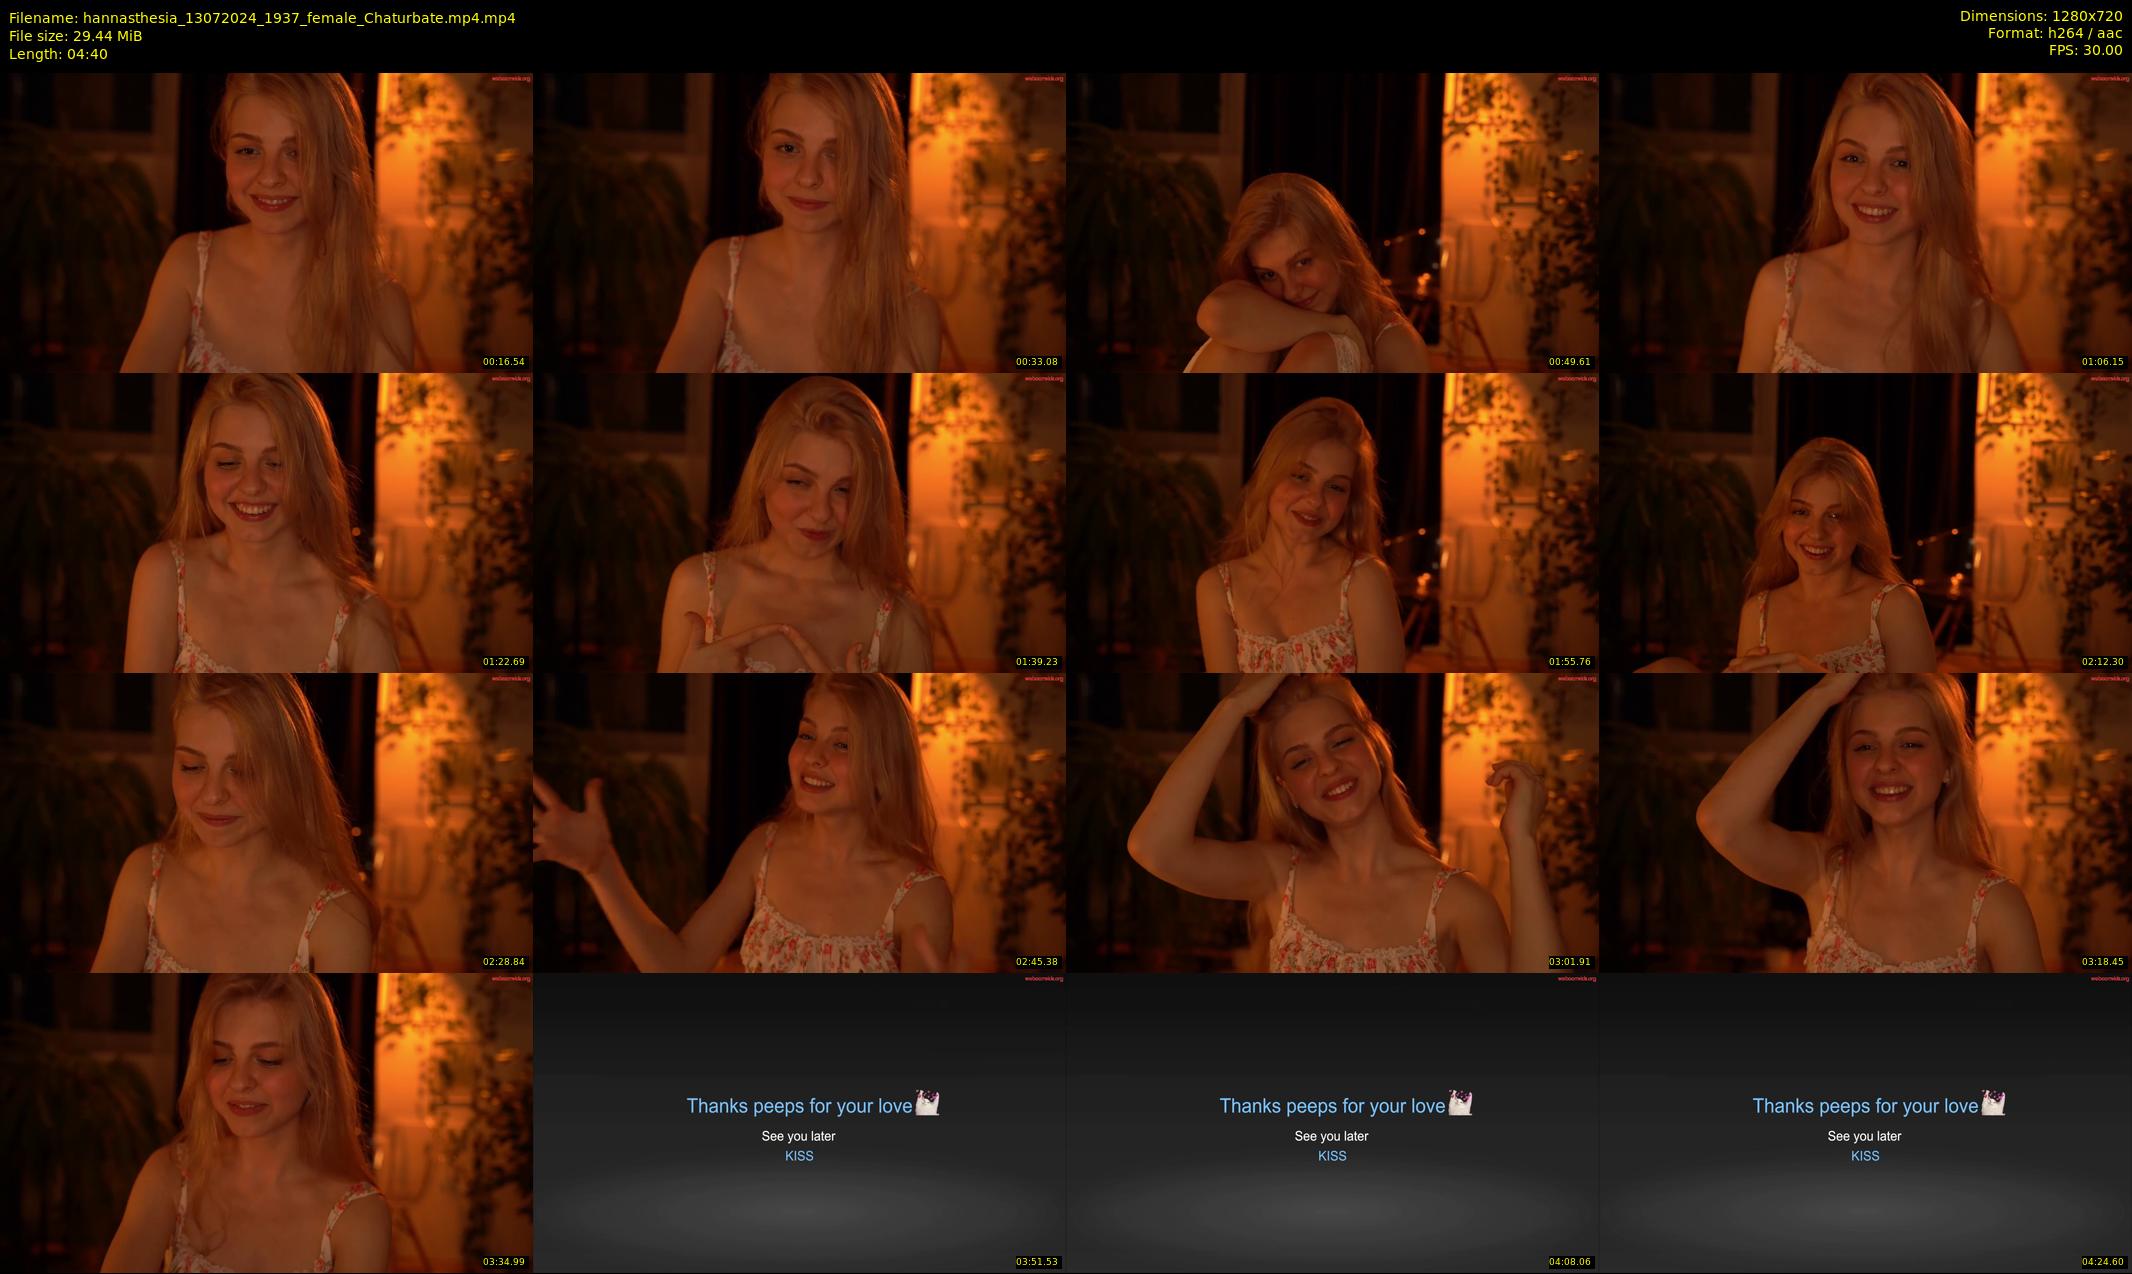Click the thumbnail timestamped 00:16.54
Screen dimensions: 2132x1274
[x=266, y=222]
